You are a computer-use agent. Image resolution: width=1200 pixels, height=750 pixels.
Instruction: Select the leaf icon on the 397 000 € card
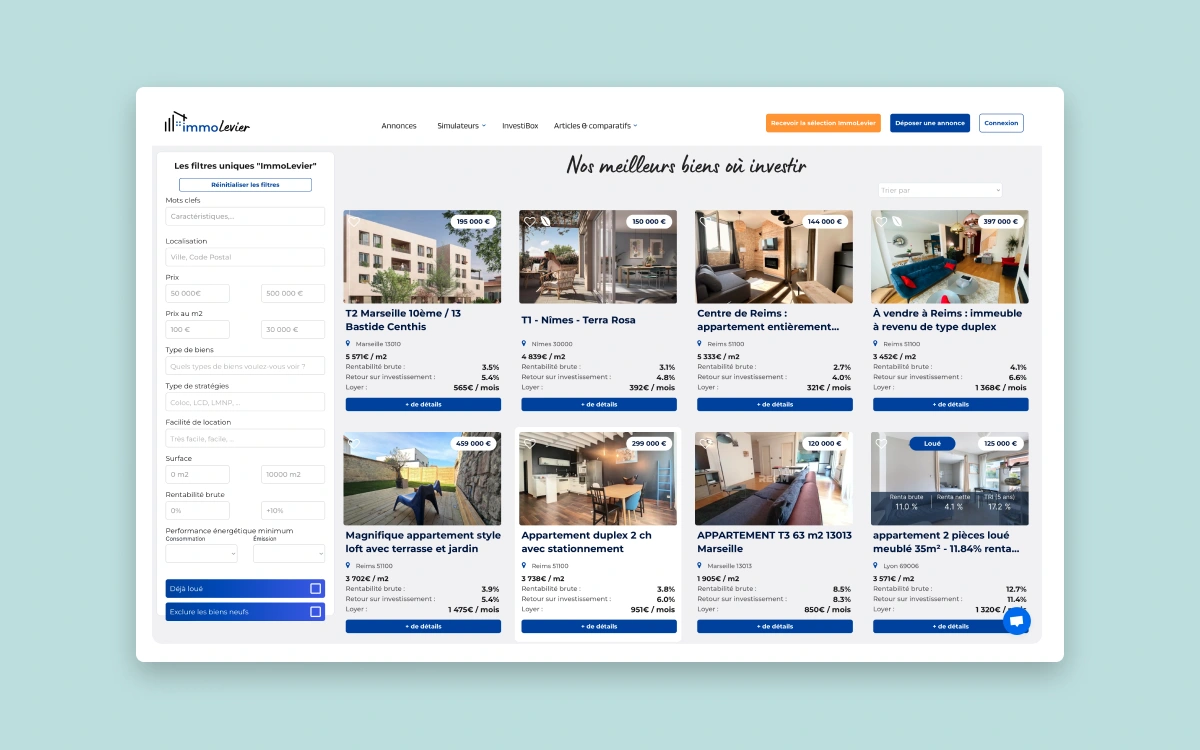pos(897,222)
